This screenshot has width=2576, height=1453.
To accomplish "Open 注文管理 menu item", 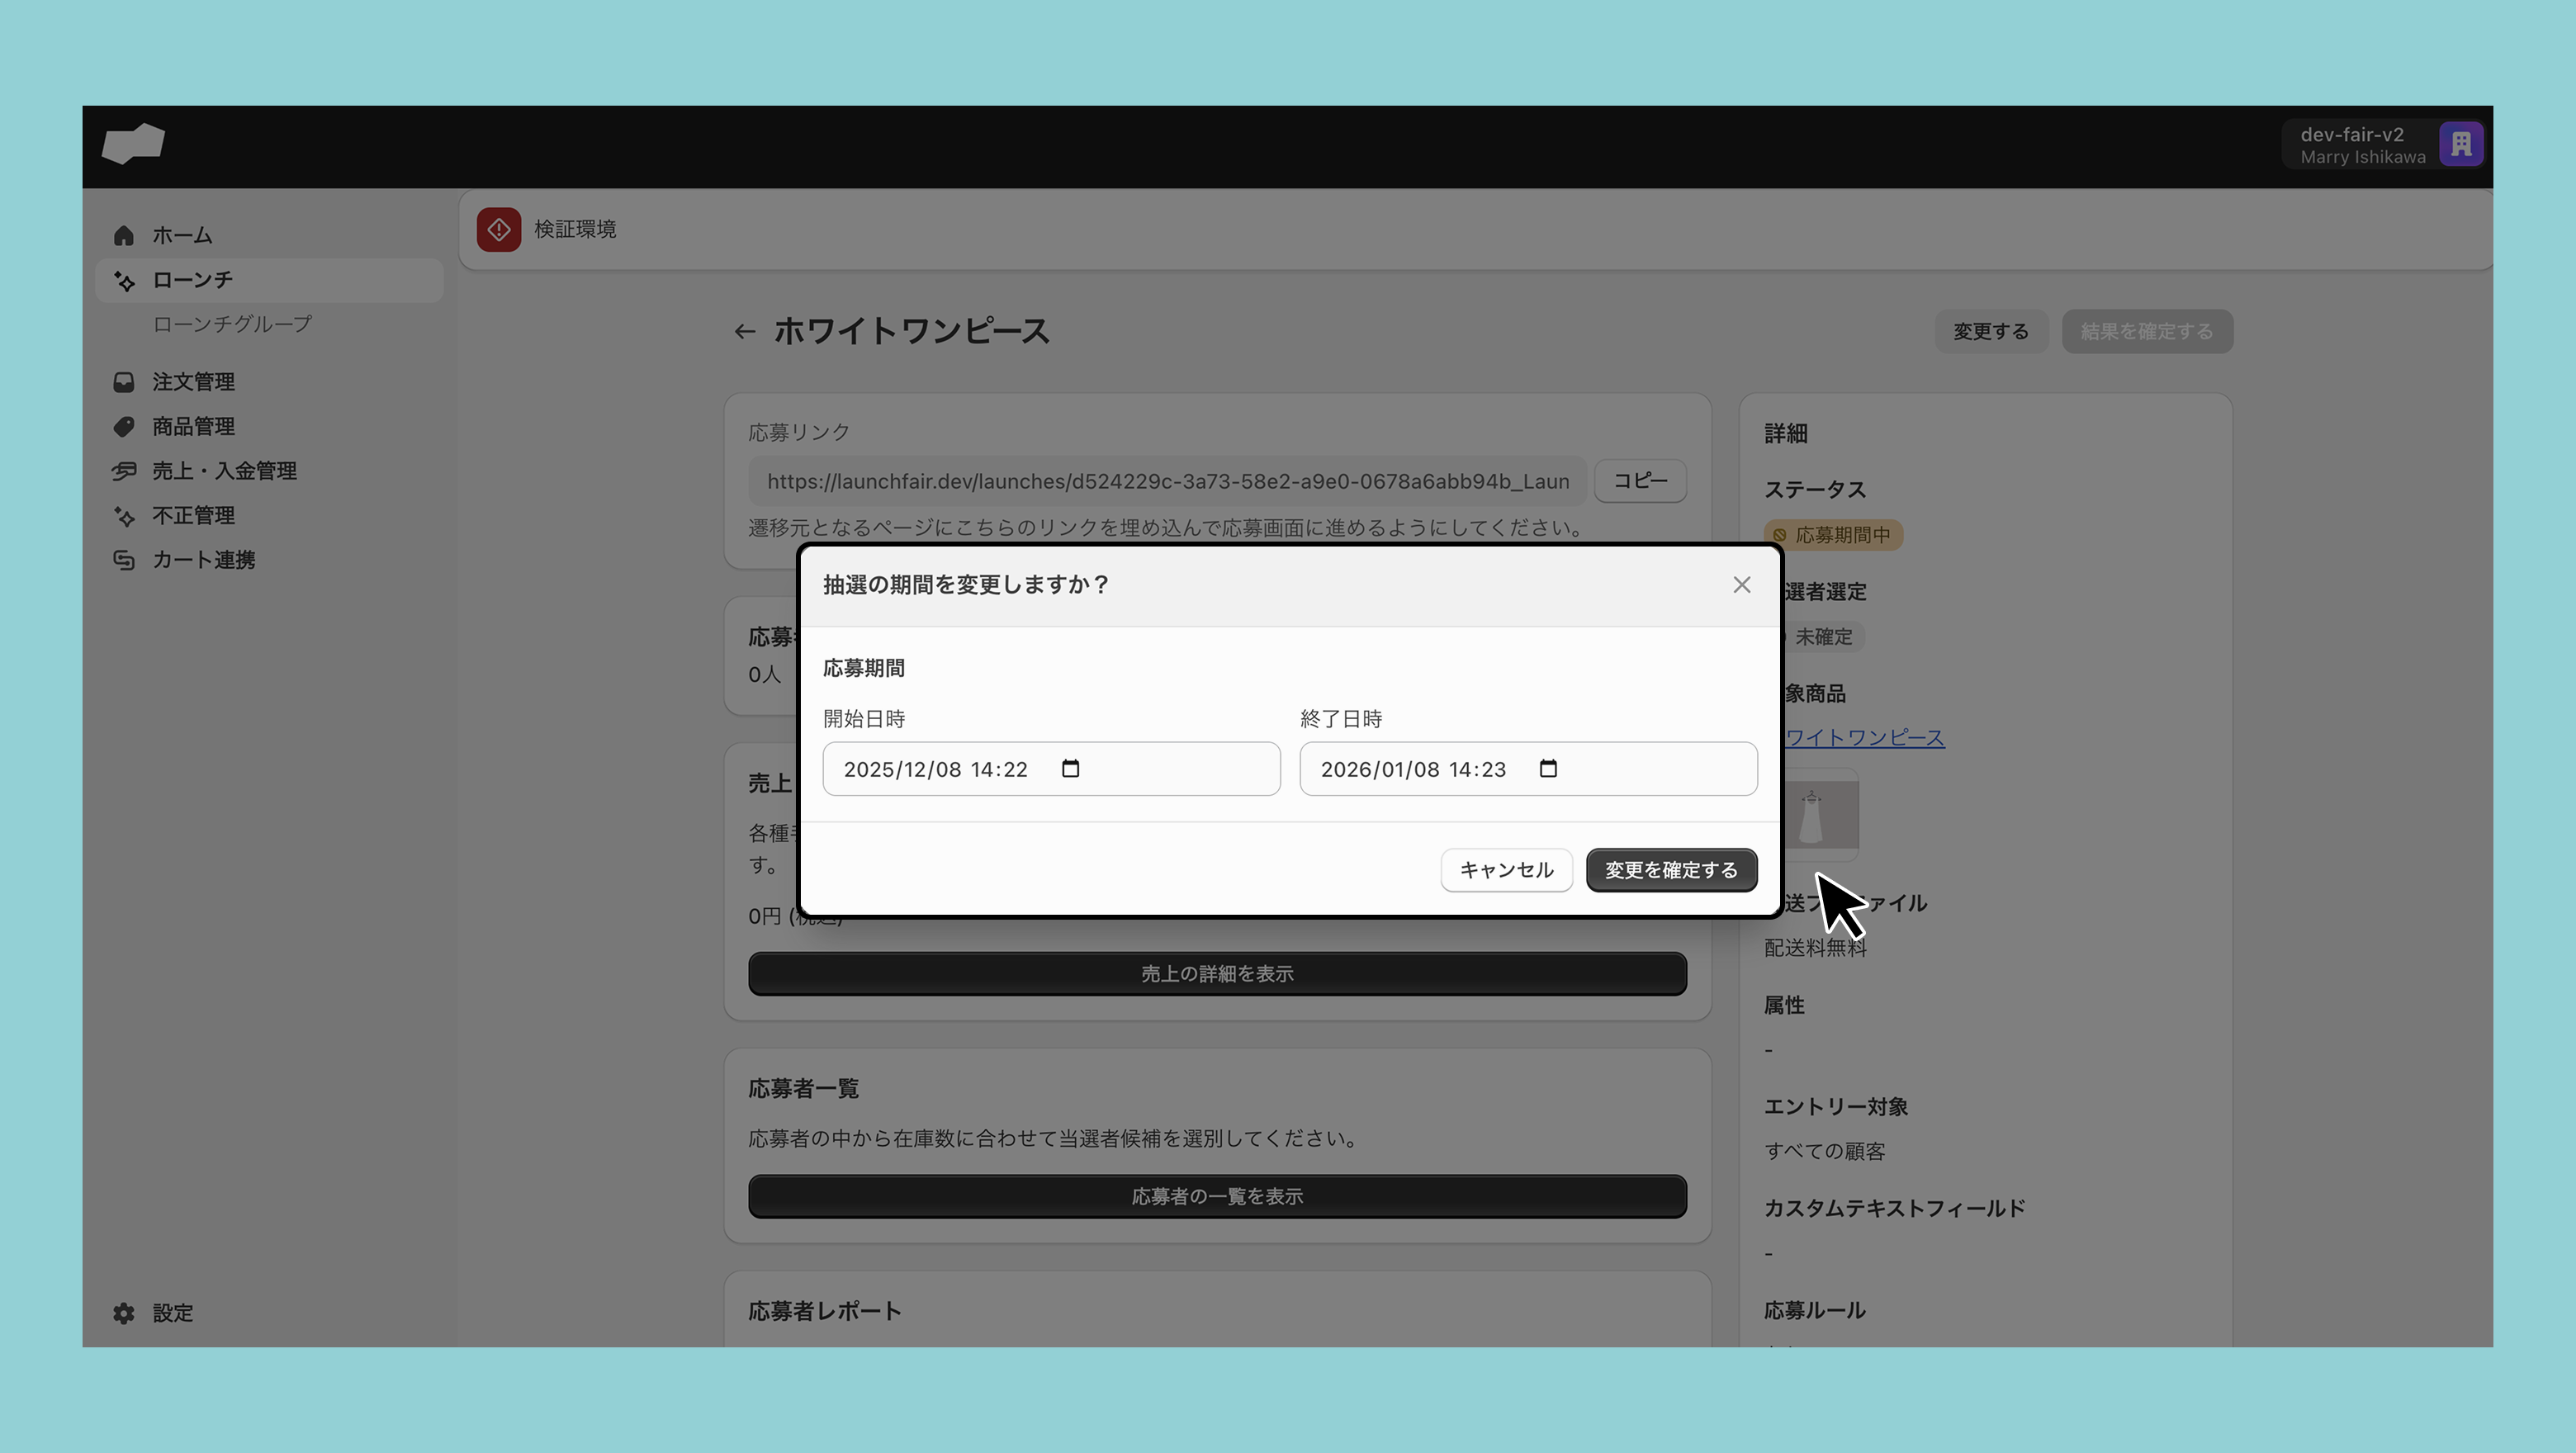I will click(193, 382).
